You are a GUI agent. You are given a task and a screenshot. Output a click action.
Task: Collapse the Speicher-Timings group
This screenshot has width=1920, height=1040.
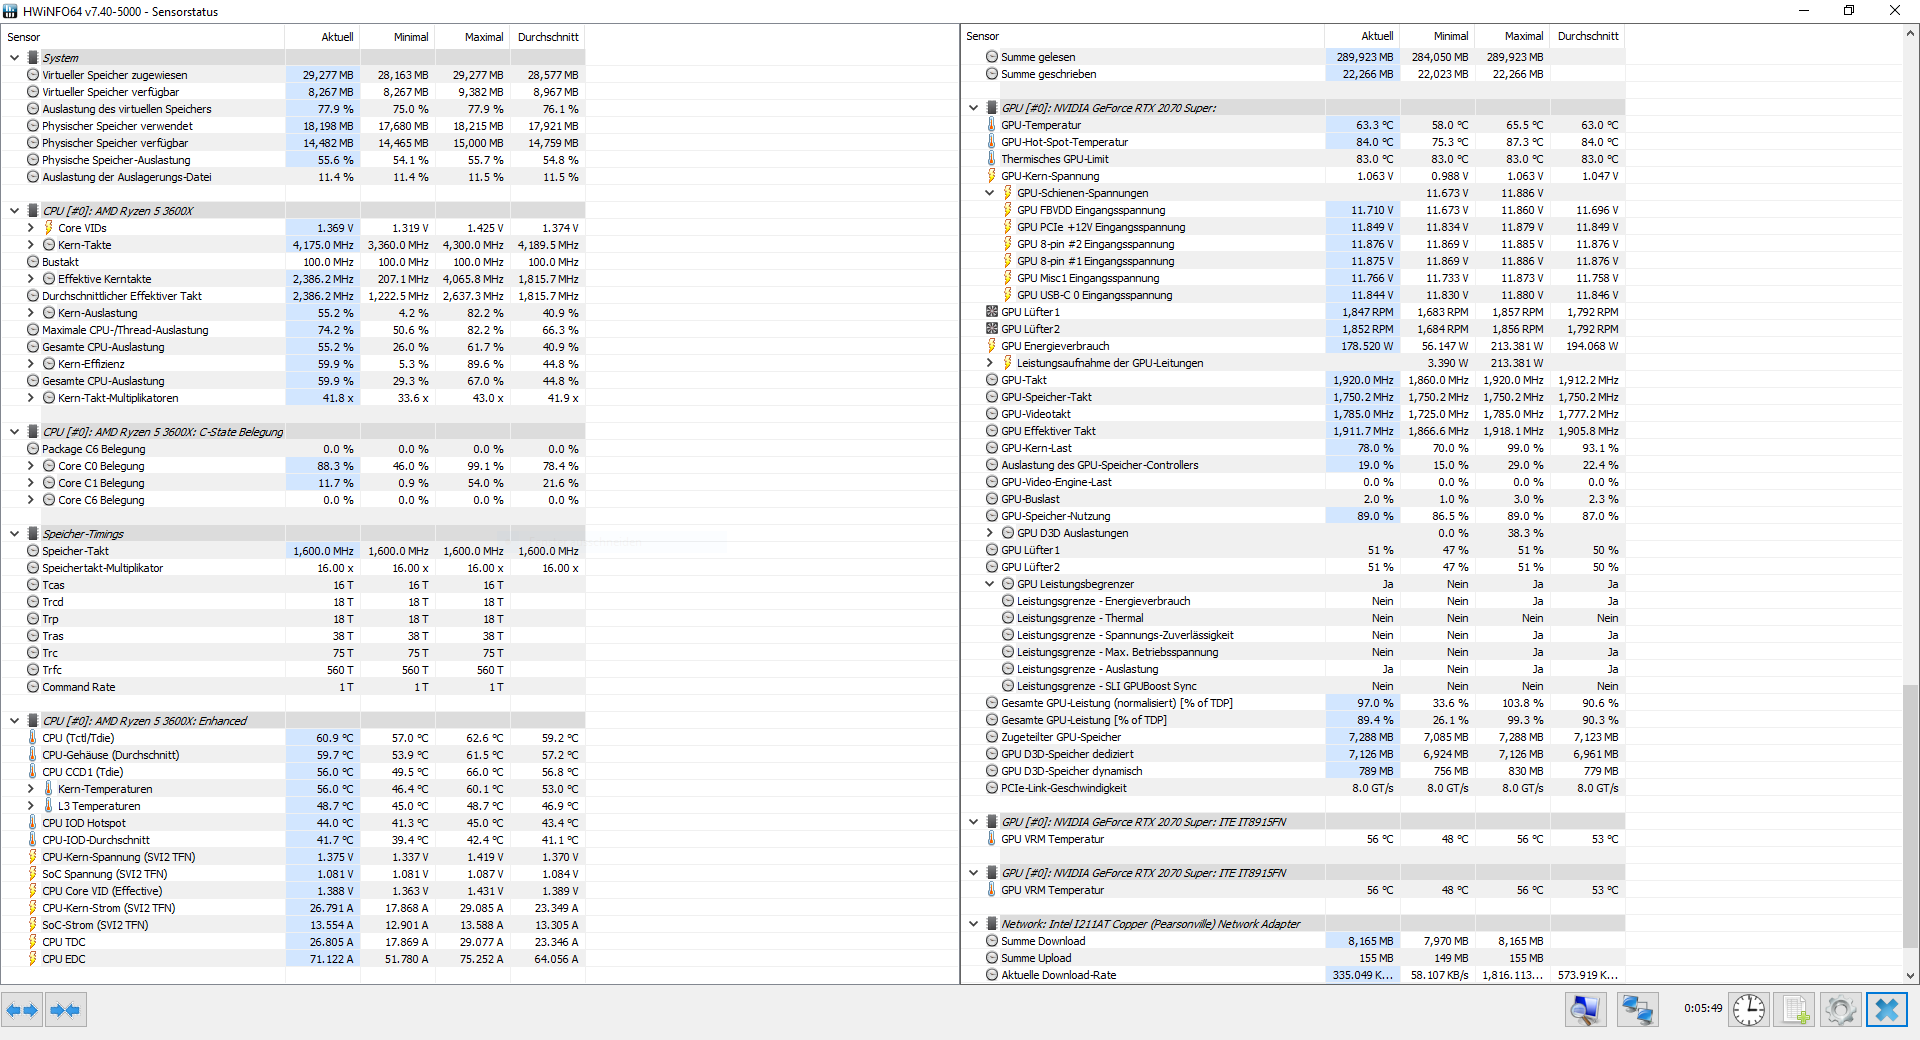pyautogui.click(x=14, y=534)
